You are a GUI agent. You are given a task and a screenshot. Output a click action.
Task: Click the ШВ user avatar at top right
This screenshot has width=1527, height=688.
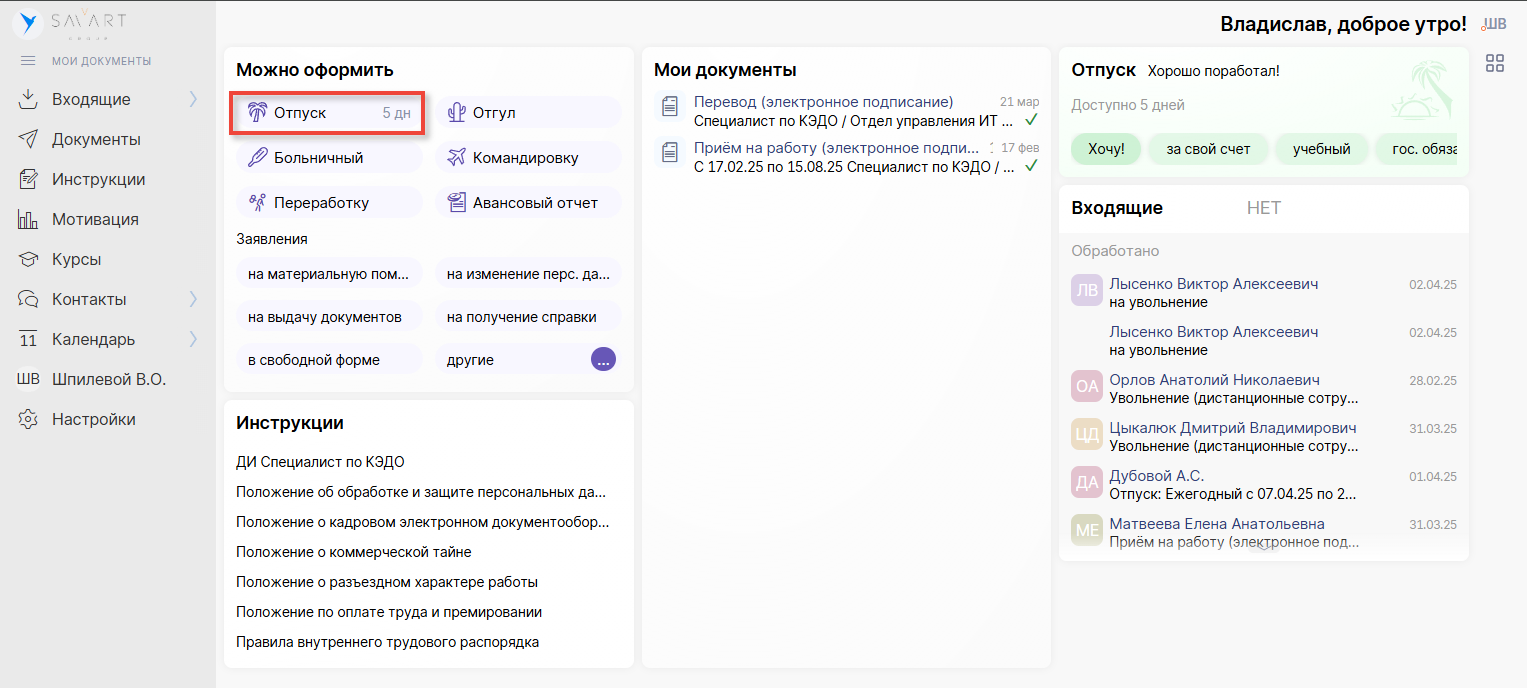coord(1494,24)
